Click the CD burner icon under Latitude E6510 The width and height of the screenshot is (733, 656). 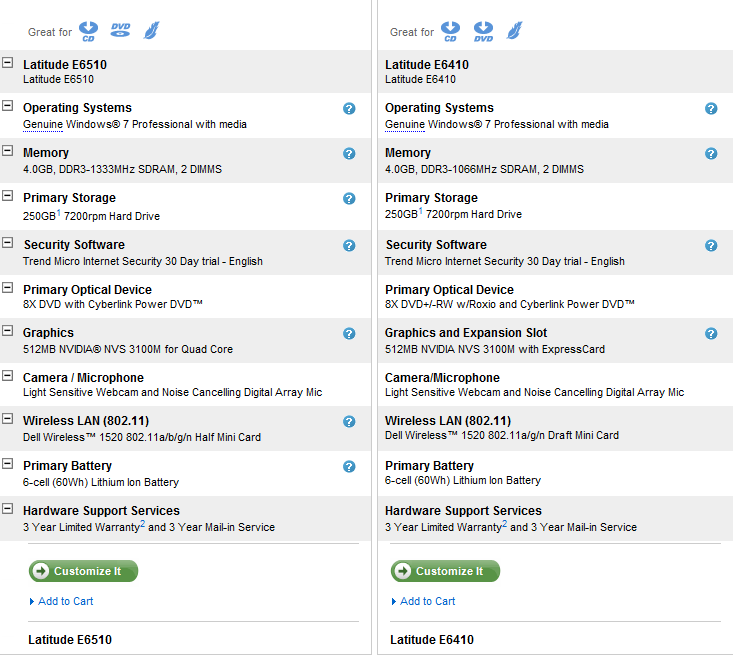(x=88, y=31)
